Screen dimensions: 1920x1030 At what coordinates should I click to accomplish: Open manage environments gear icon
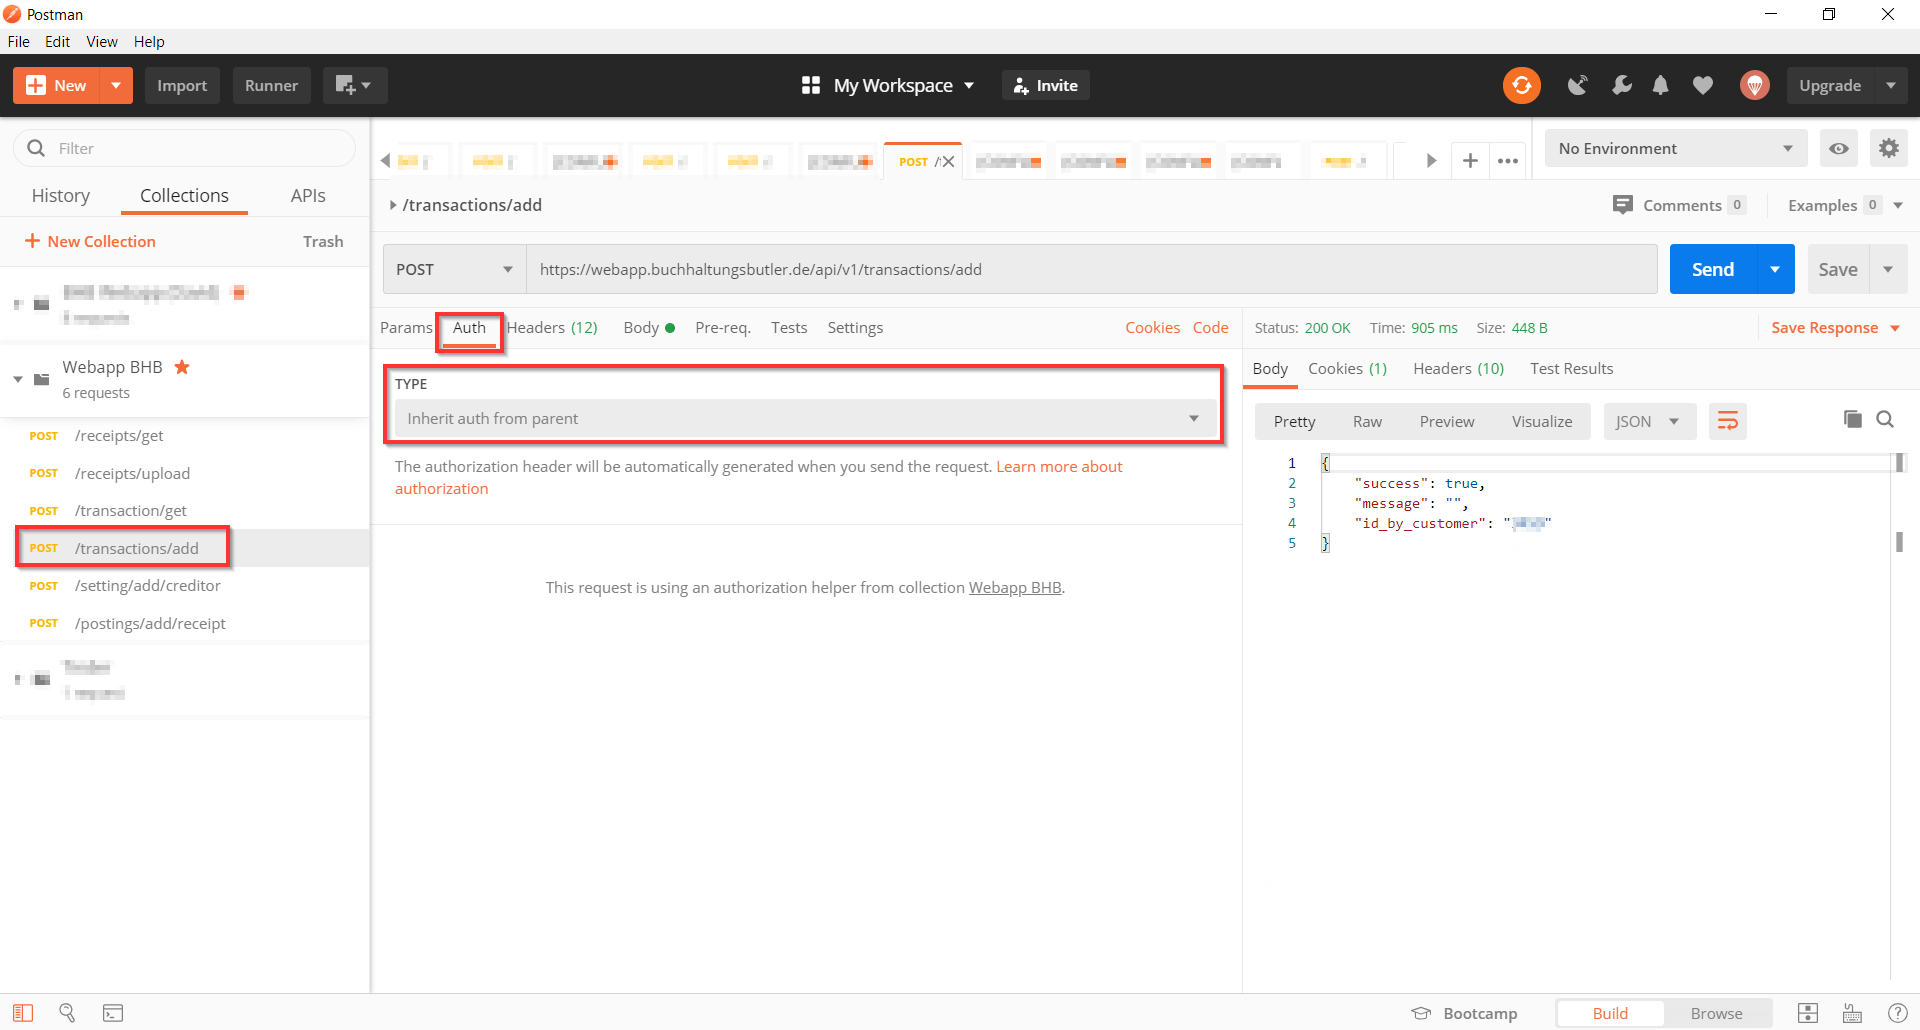[x=1888, y=149]
